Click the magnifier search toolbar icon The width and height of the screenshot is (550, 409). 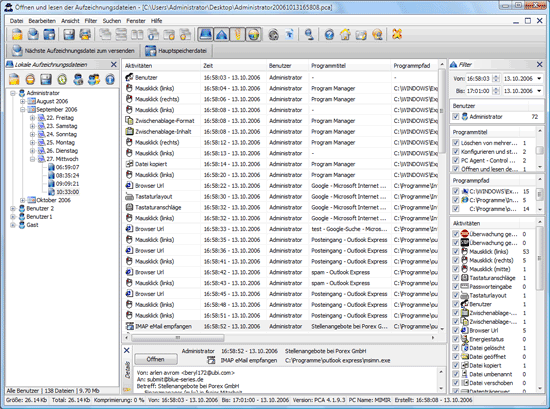coord(309,34)
